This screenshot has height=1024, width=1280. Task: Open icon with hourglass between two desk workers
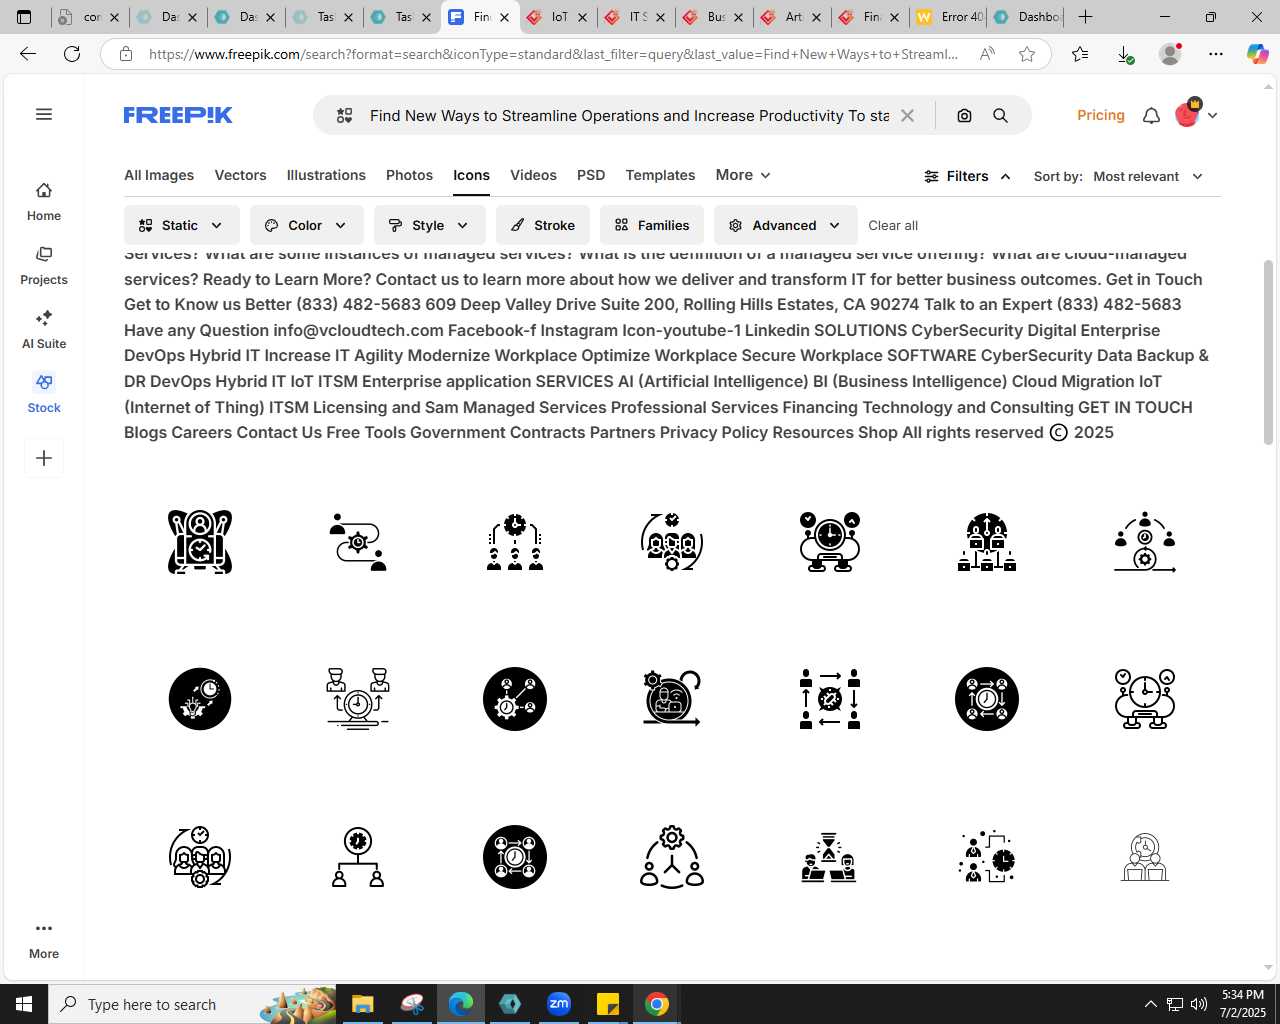pos(829,857)
